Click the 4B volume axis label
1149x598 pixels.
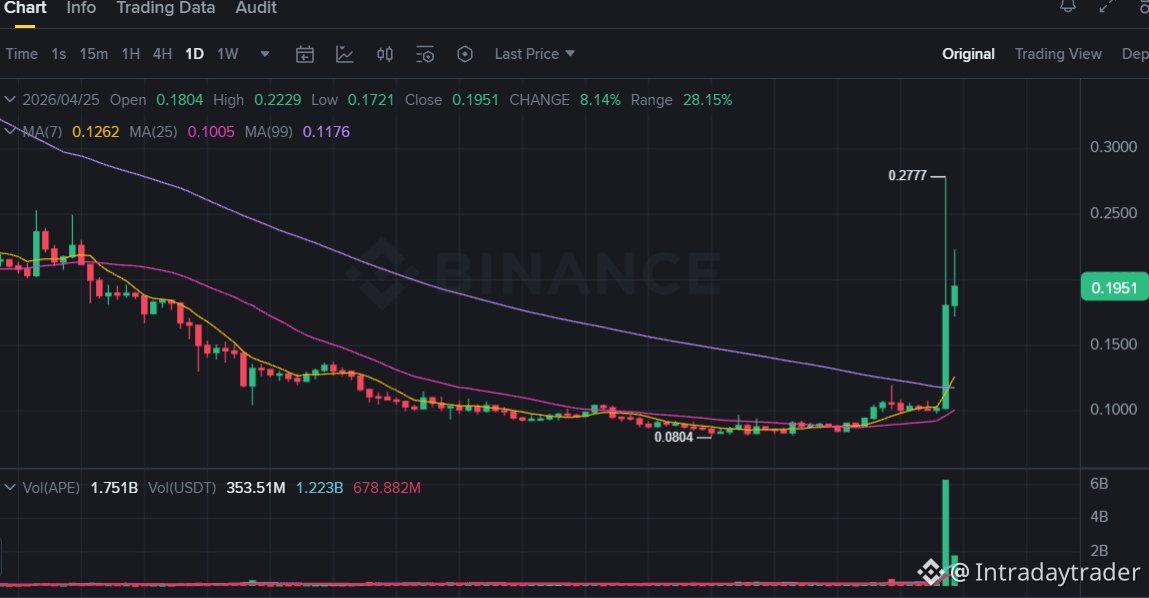(x=1099, y=517)
